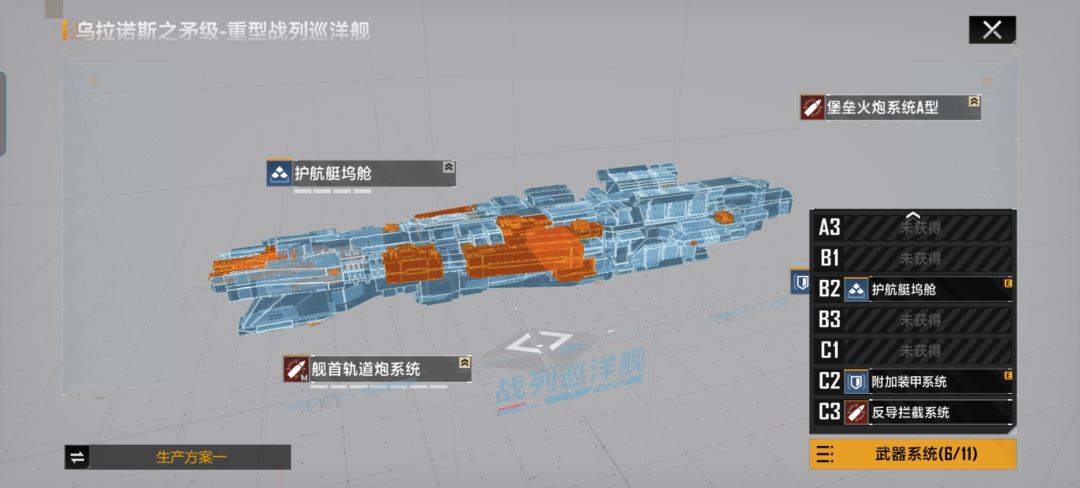Click the C3 row missile interceptor icon

click(x=856, y=413)
